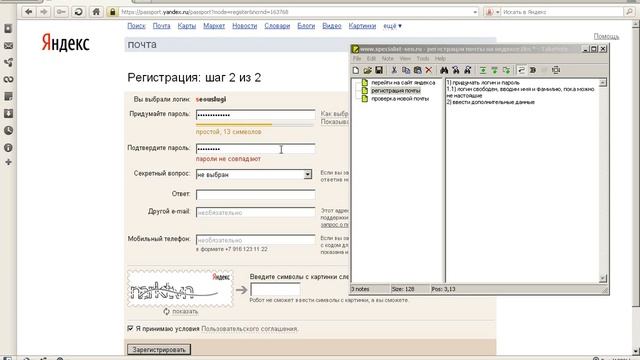Open the Help menu in TreePad
Screen dimensions: 640x360
tap(440, 59)
